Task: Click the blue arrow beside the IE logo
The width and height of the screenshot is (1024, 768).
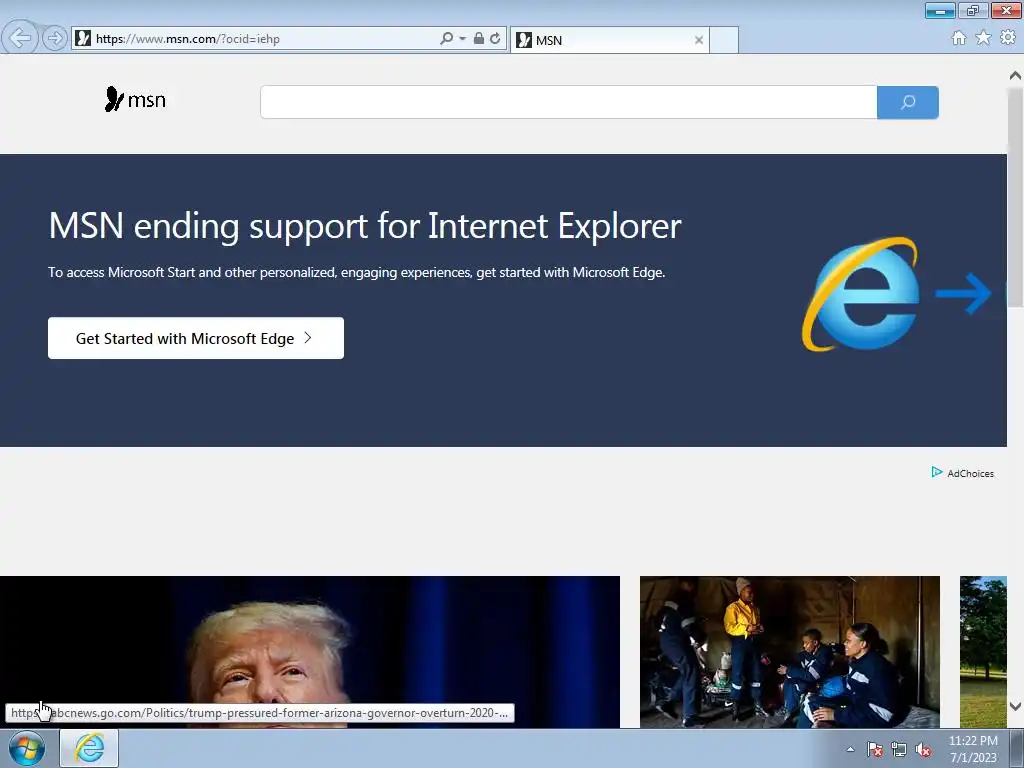Action: [964, 293]
